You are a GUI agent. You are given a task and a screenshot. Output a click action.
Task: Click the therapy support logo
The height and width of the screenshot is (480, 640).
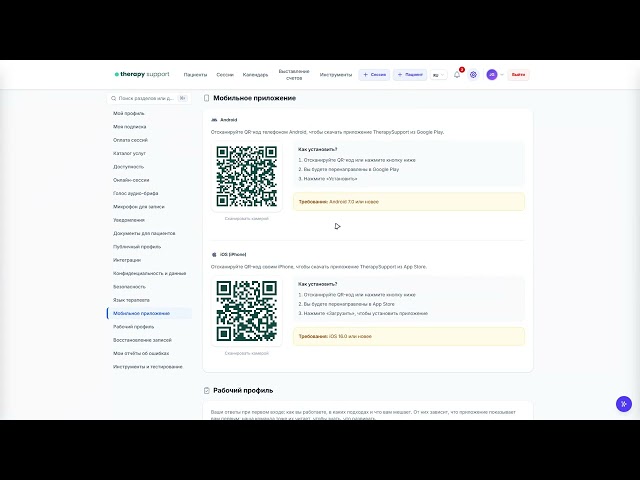click(x=142, y=74)
